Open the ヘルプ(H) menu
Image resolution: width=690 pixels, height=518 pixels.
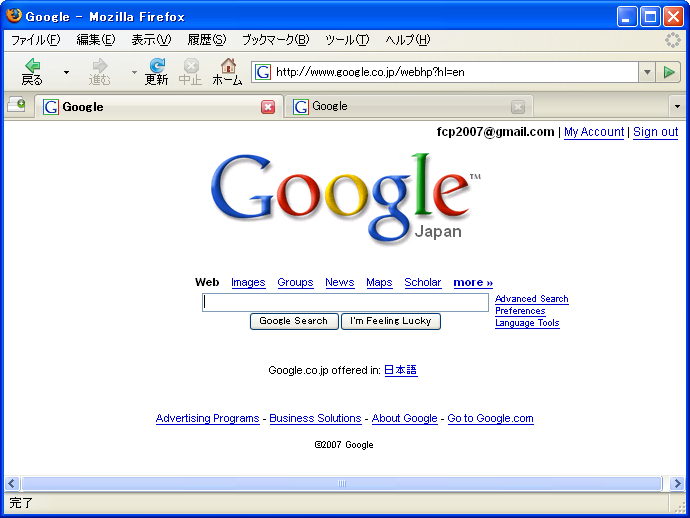pyautogui.click(x=408, y=40)
